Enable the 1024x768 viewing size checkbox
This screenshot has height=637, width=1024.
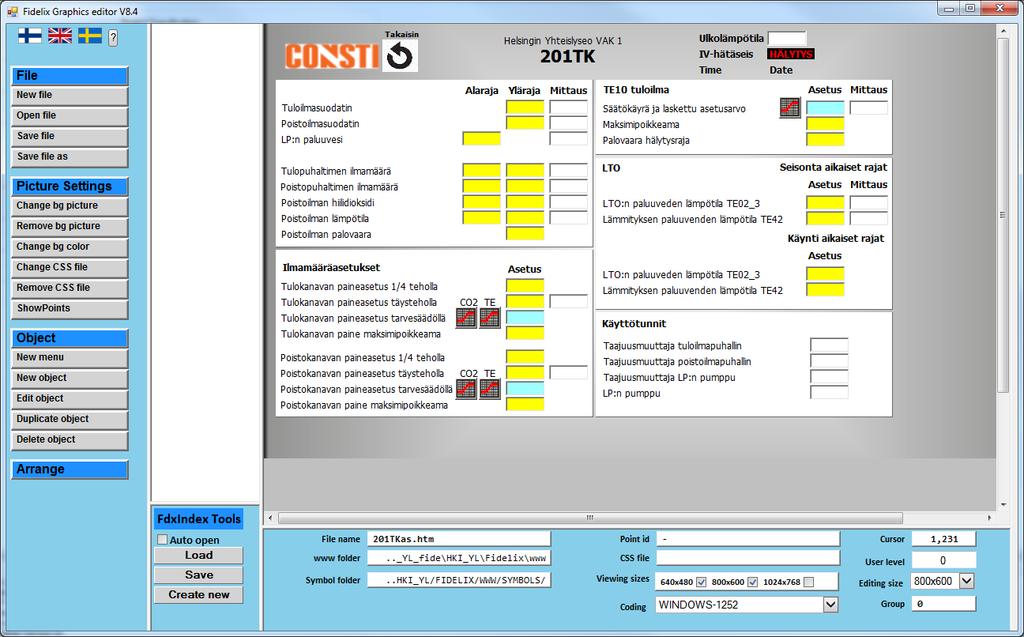pos(808,581)
